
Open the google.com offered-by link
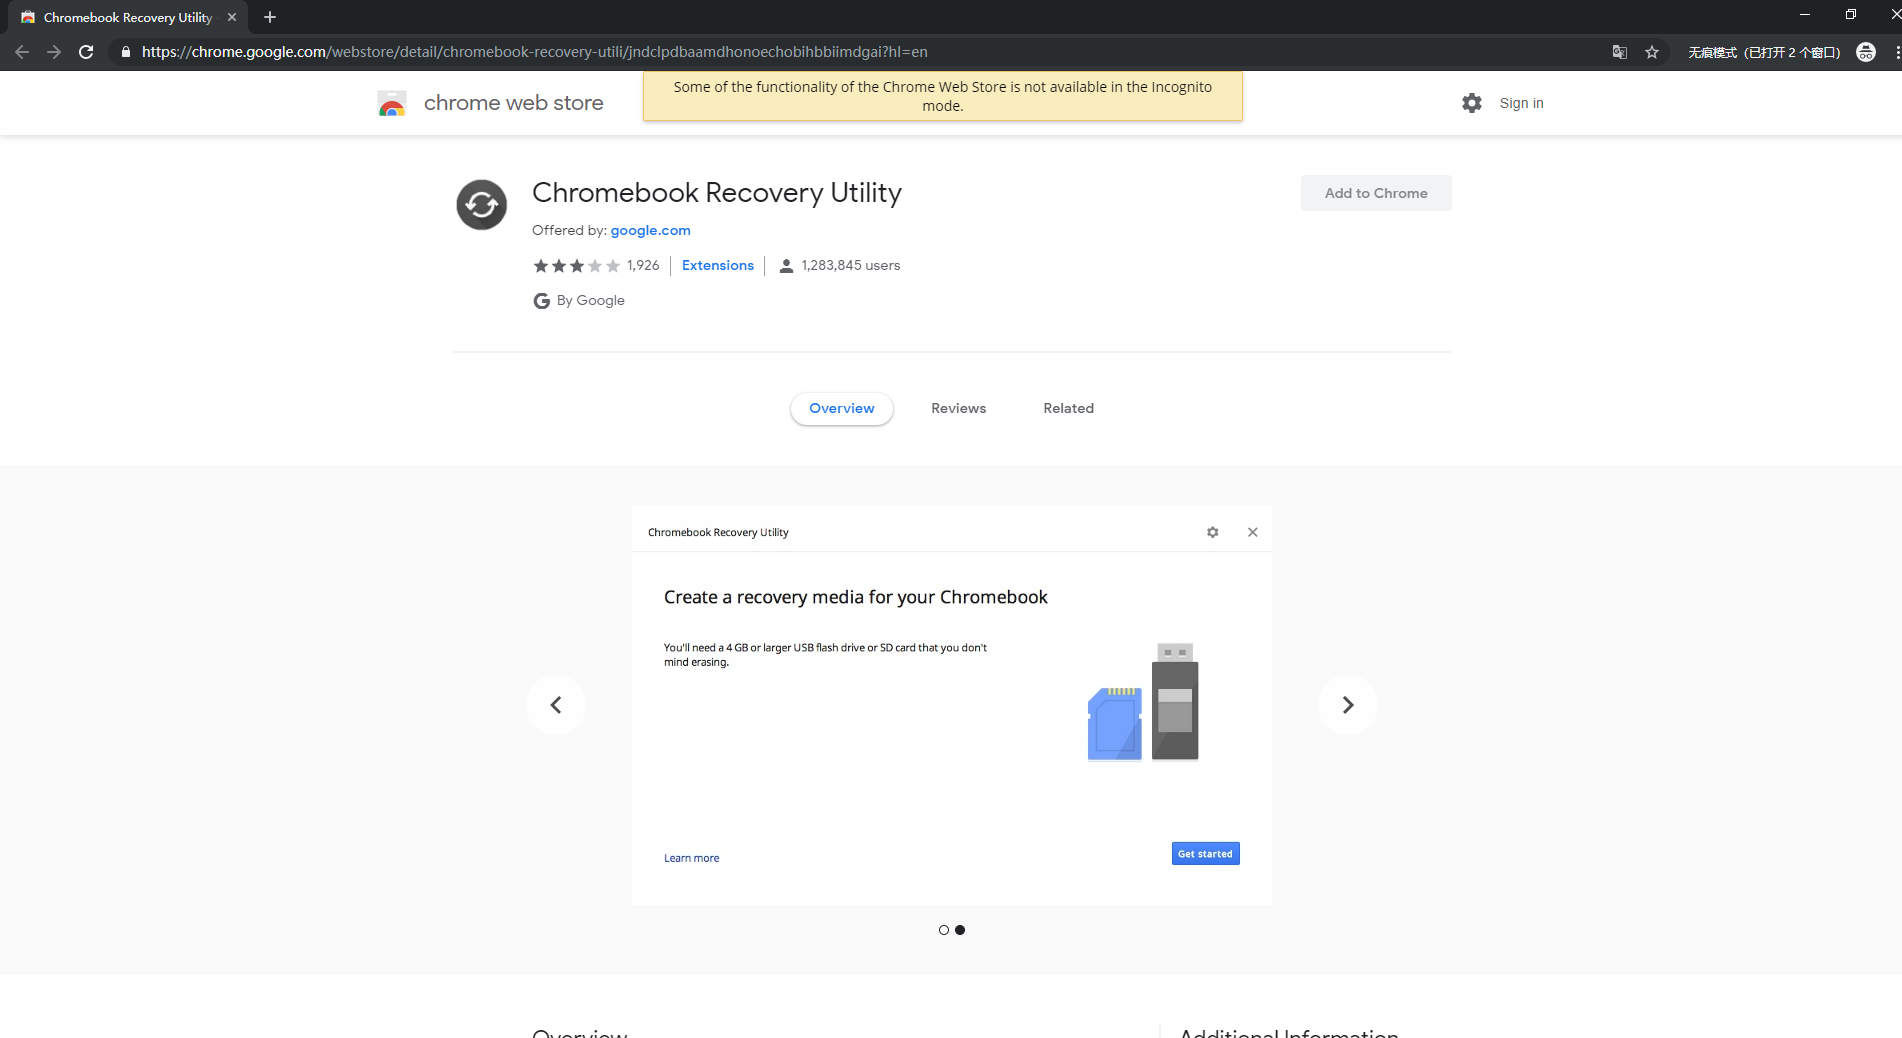coord(650,230)
